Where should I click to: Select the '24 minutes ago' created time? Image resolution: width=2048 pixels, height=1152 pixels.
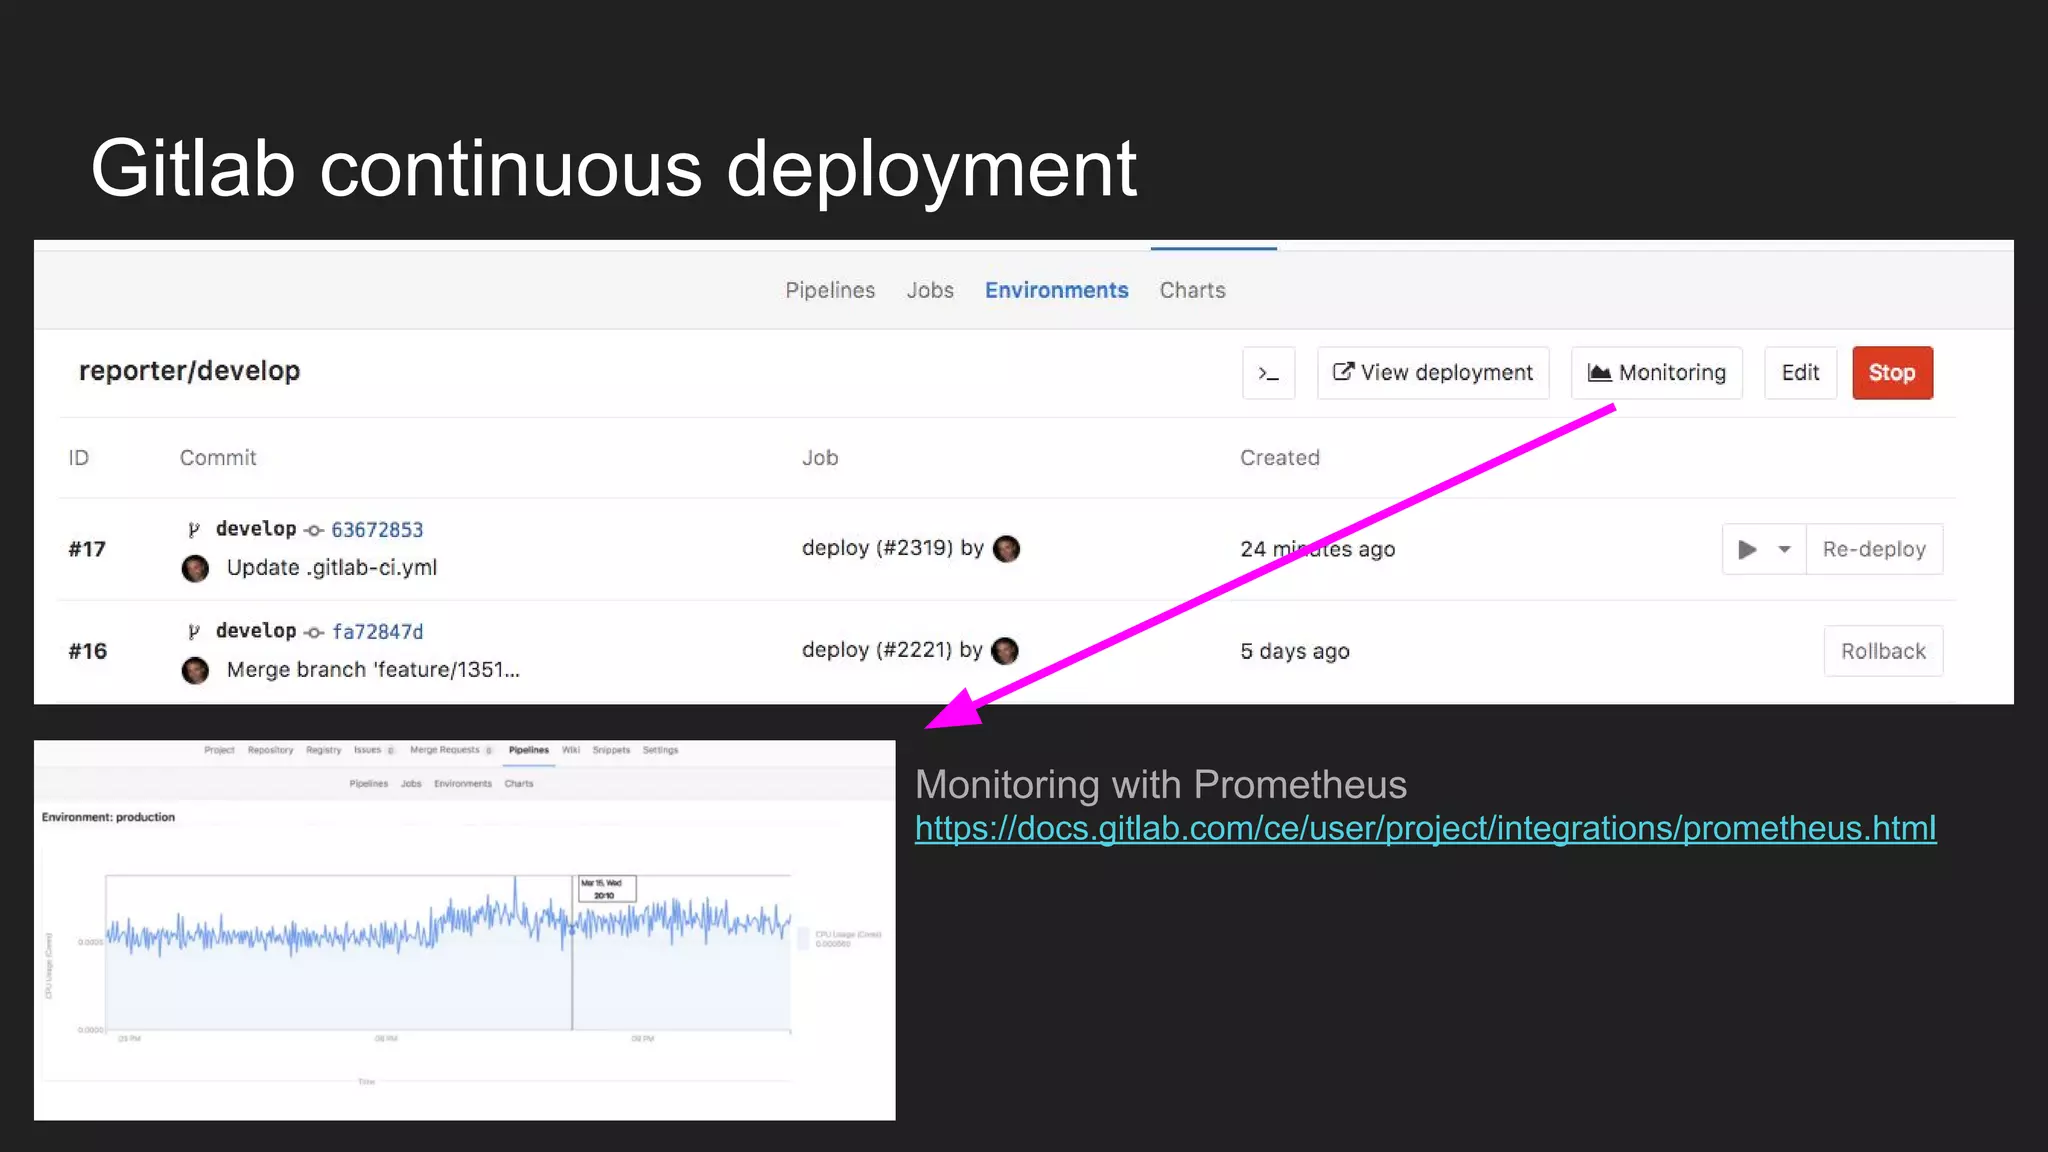point(1317,549)
